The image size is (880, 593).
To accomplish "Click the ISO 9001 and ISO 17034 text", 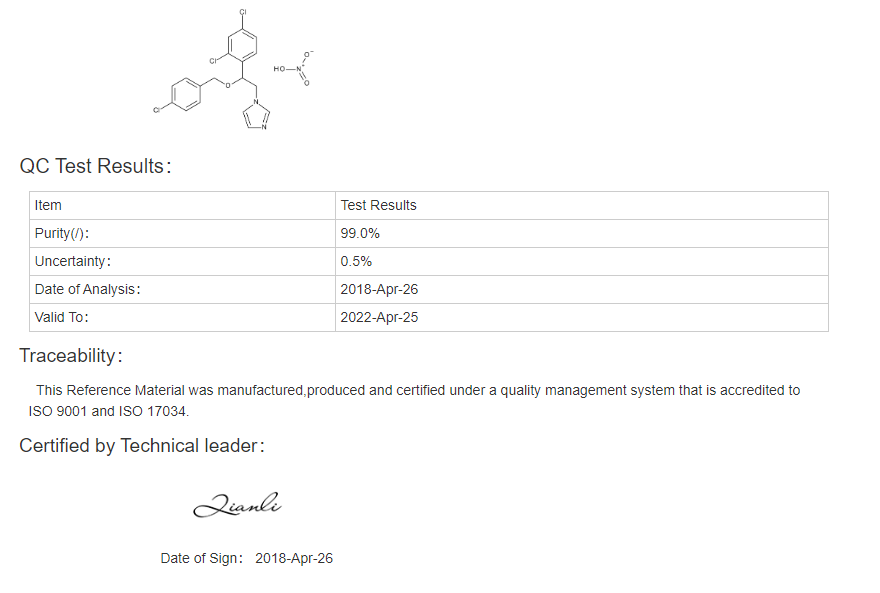I will pos(108,411).
